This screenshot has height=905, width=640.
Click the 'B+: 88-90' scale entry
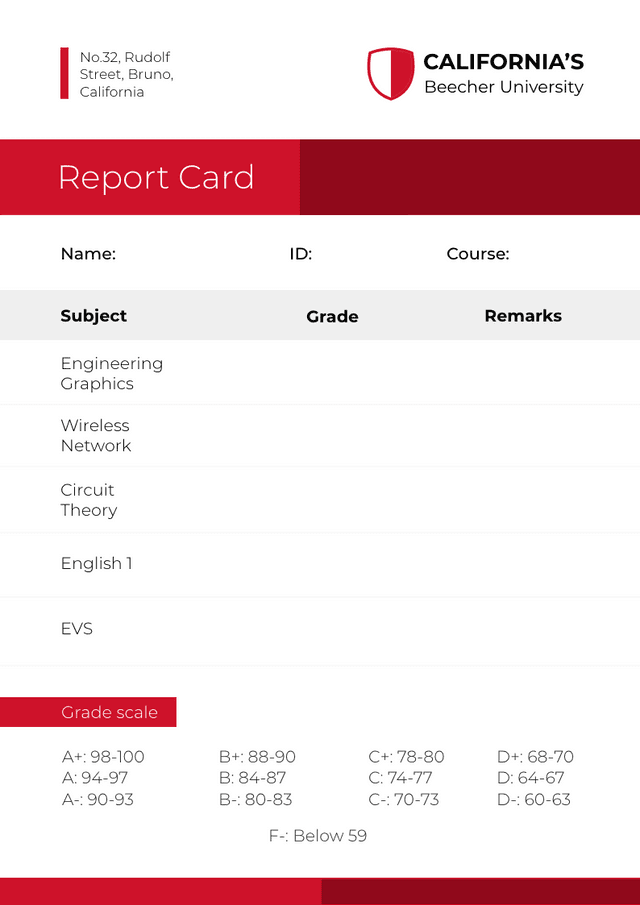point(257,757)
